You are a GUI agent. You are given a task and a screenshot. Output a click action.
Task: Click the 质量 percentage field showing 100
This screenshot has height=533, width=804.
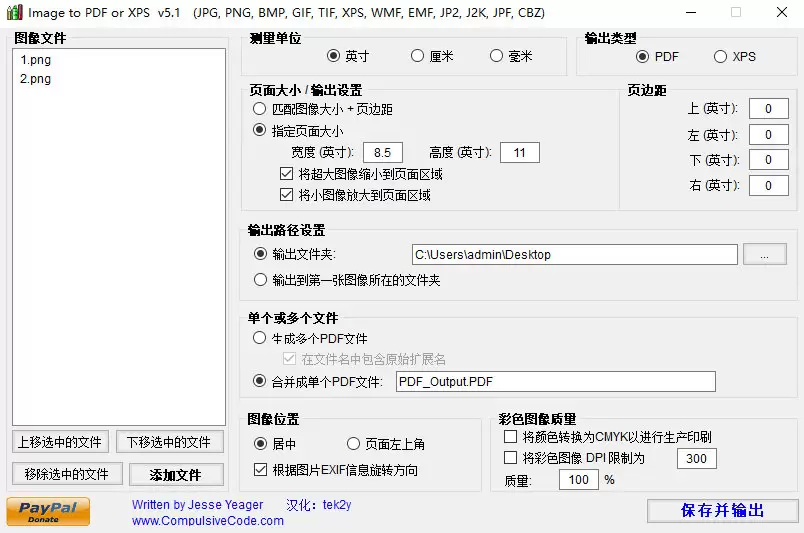pos(578,480)
